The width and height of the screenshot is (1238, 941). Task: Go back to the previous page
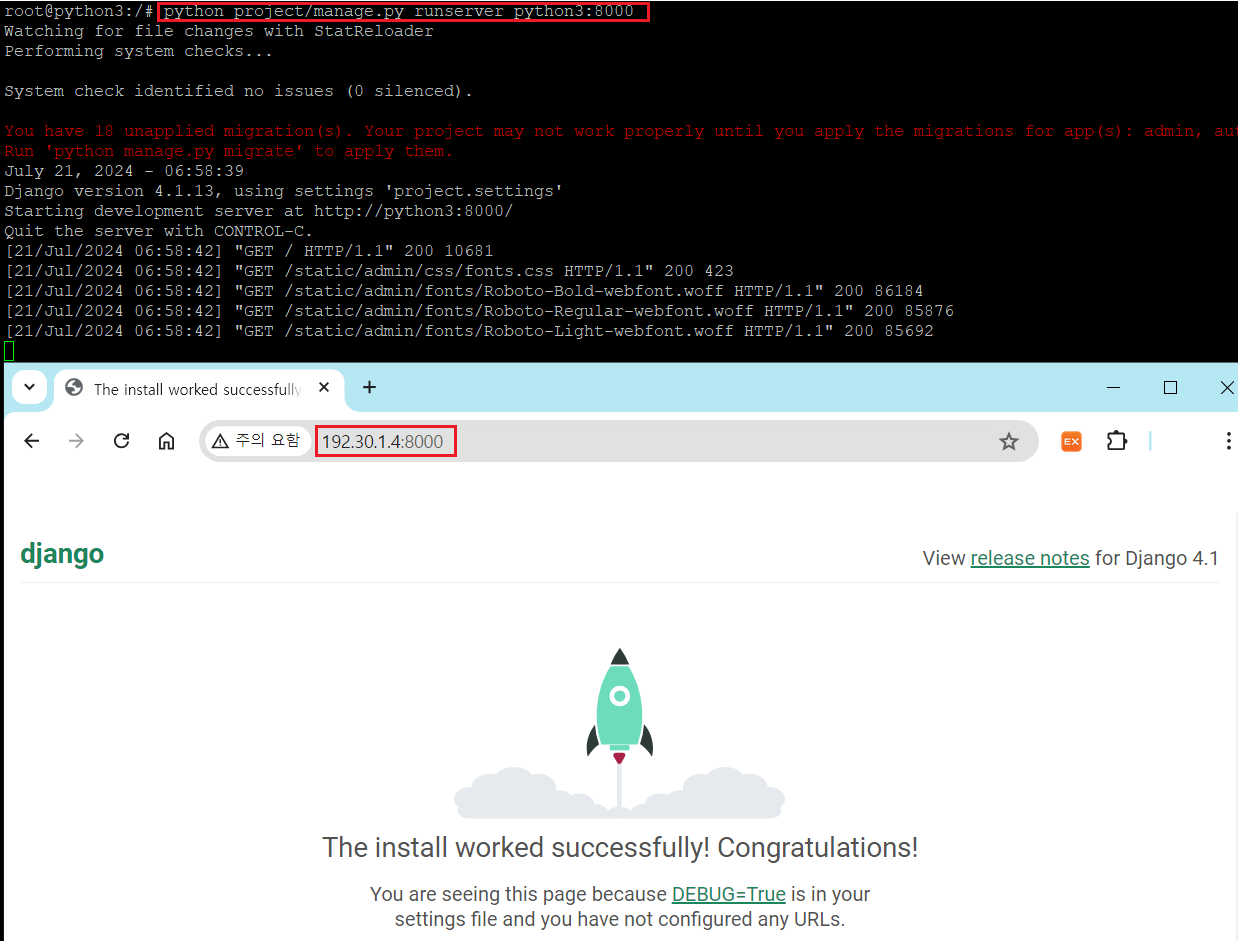32,441
